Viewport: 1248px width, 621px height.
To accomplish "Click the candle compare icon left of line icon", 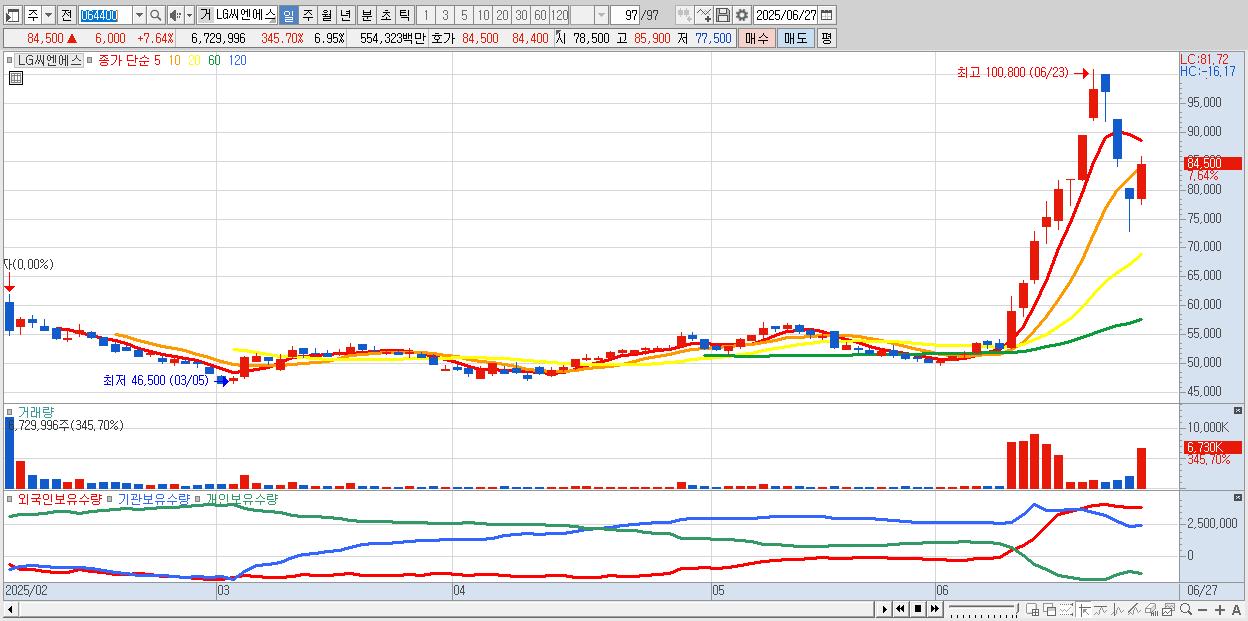I will pos(685,15).
